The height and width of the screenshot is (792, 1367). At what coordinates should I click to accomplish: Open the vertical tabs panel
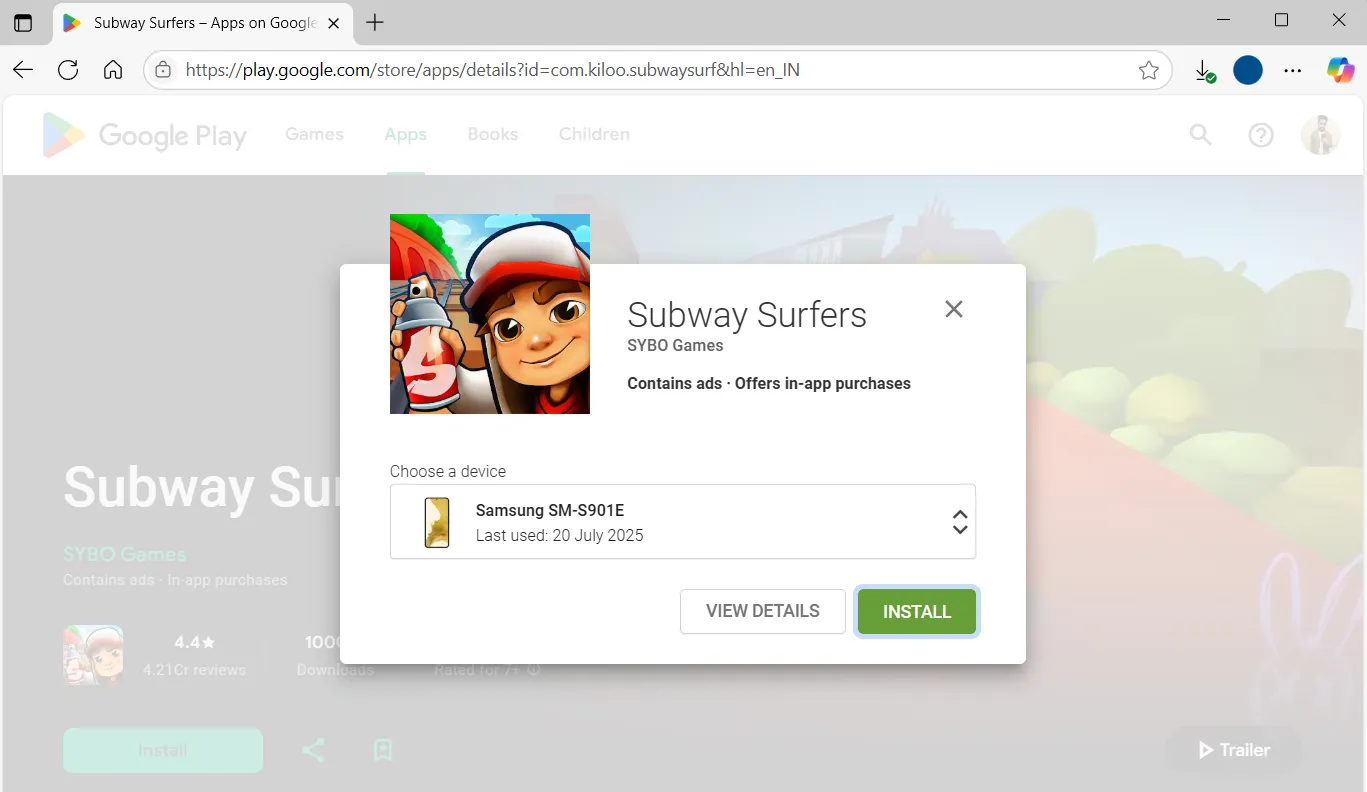coord(22,21)
